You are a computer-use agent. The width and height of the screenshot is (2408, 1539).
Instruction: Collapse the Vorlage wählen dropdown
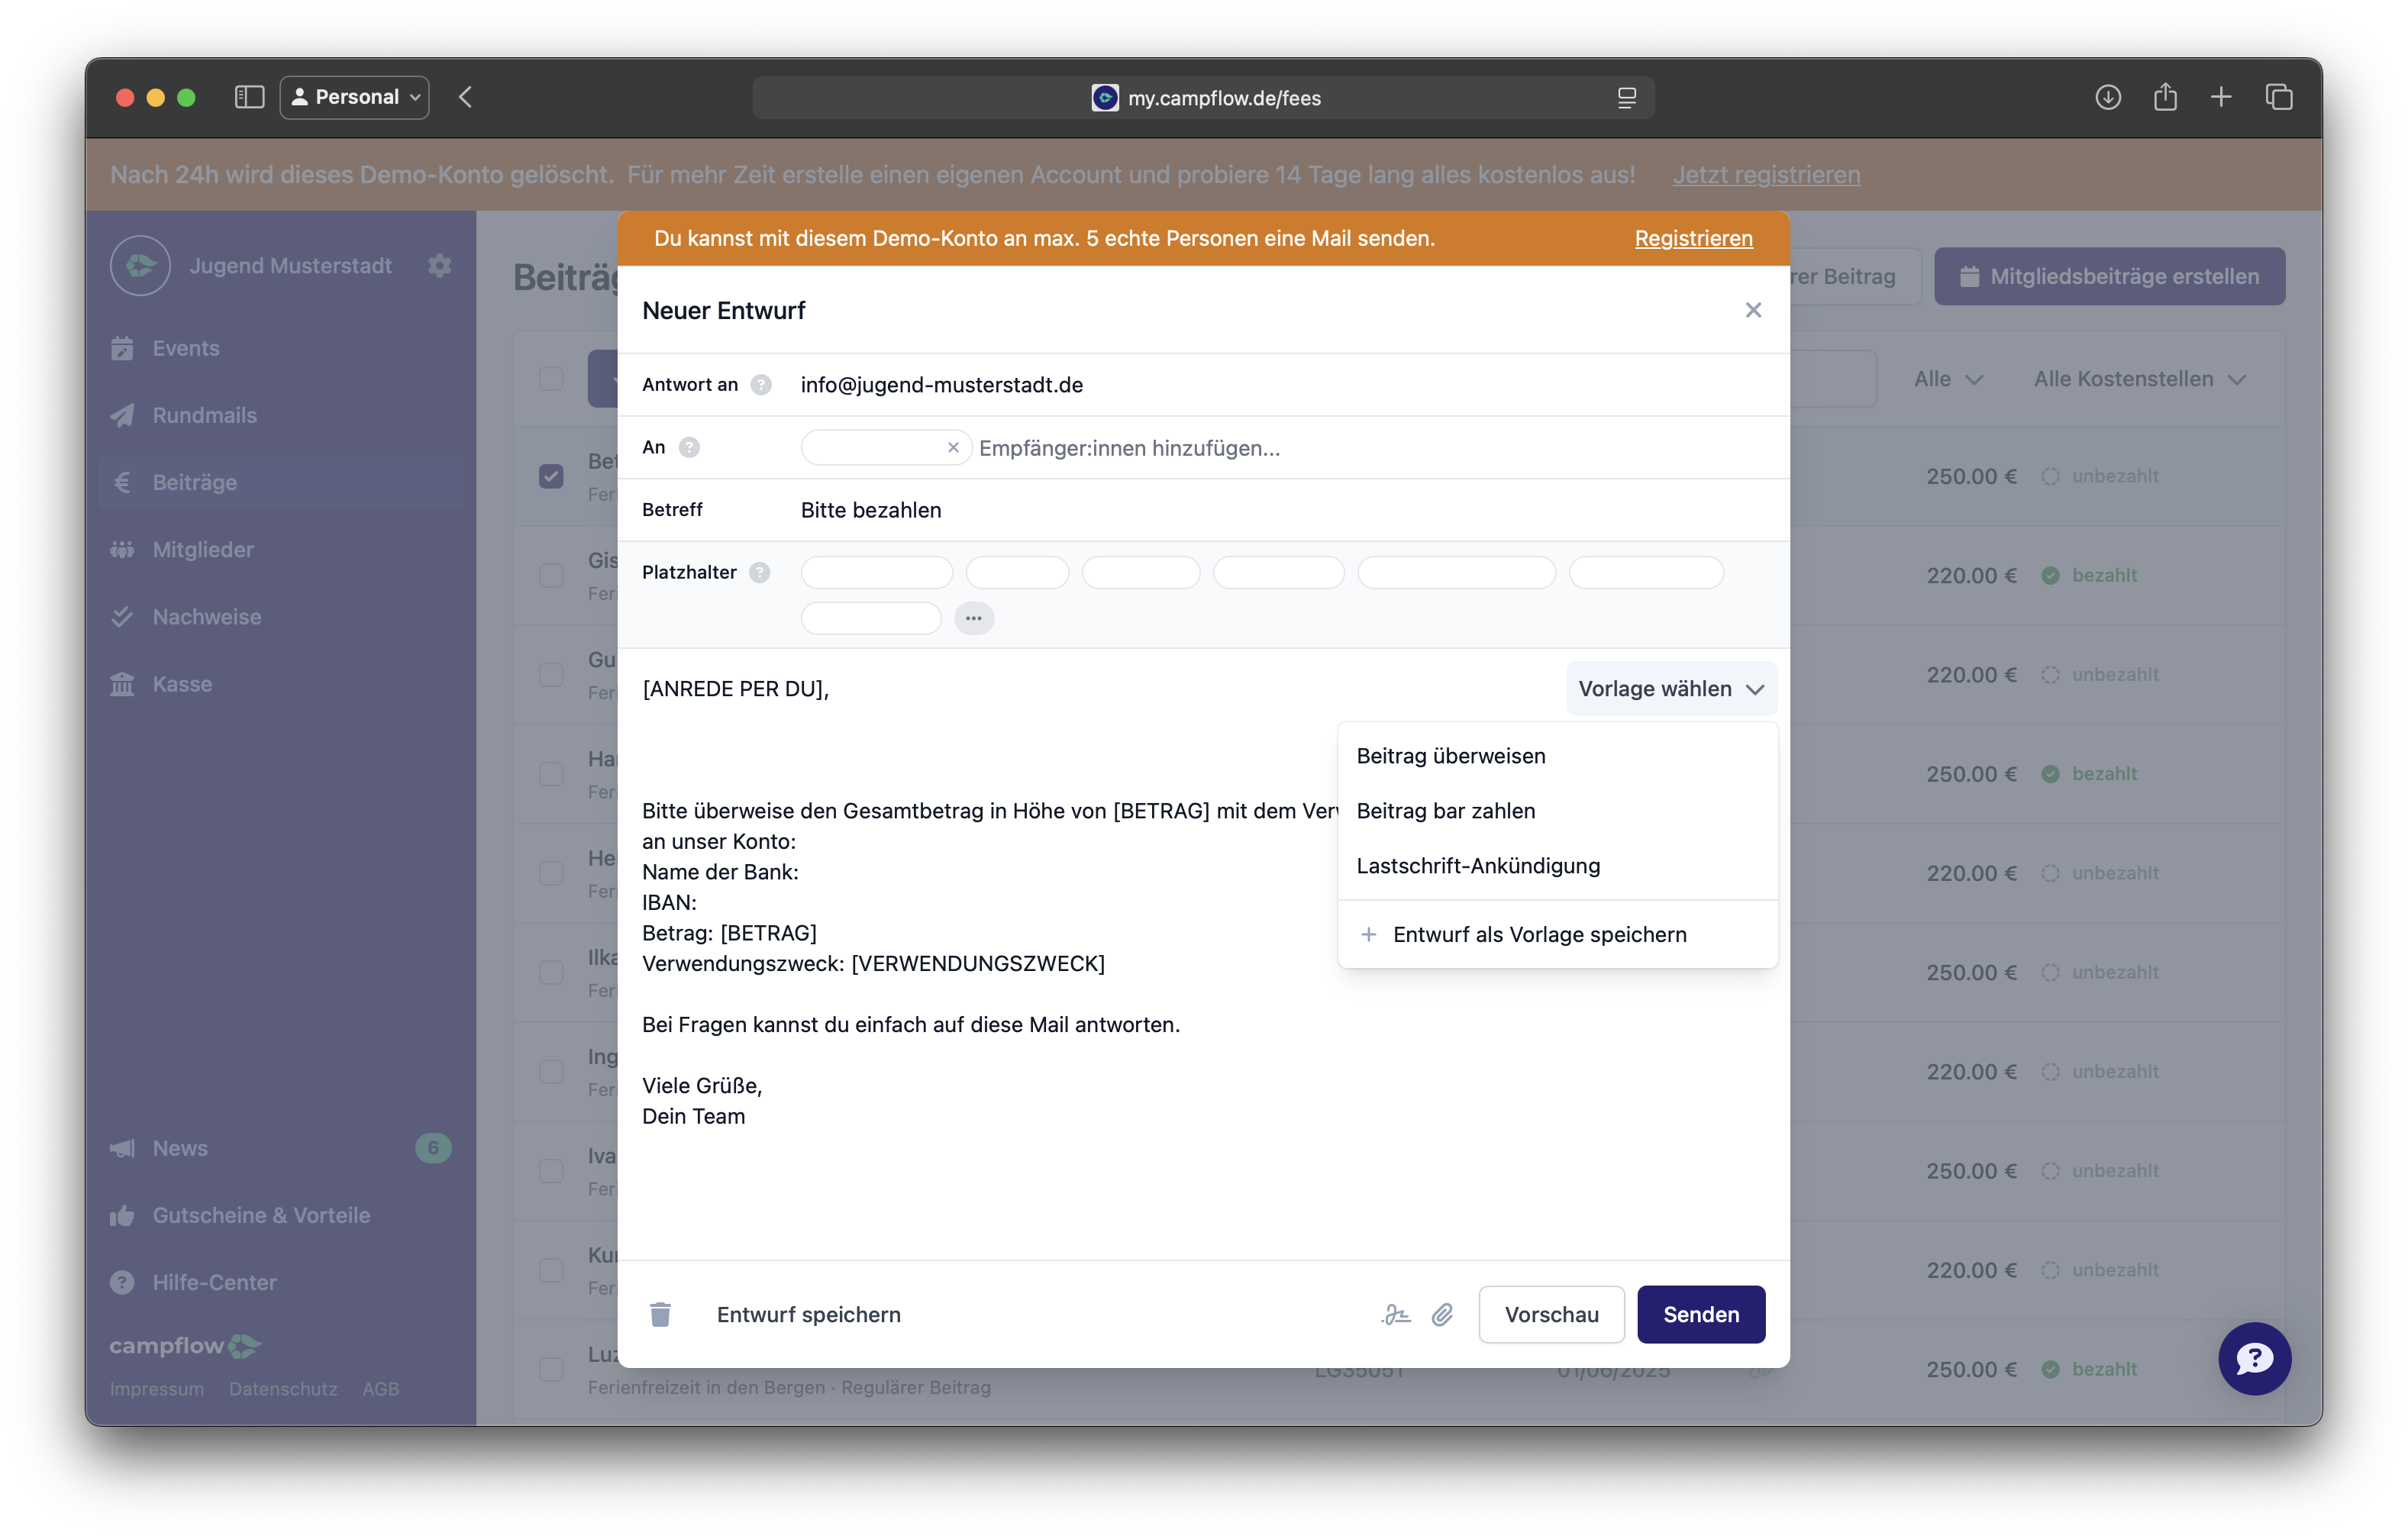click(1671, 688)
